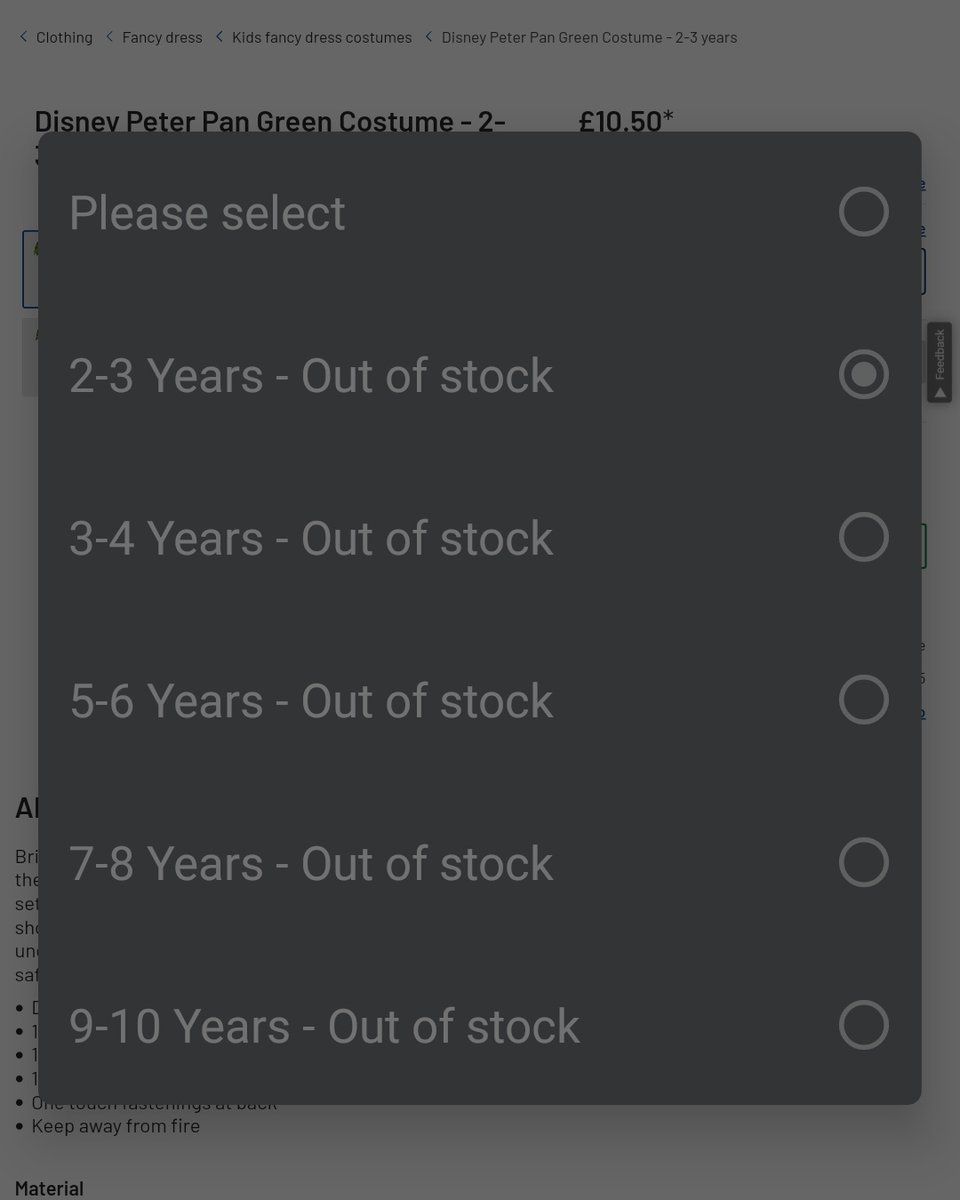The image size is (960, 1200).
Task: Click the Feedback tab arrow icon
Action: pos(939,393)
